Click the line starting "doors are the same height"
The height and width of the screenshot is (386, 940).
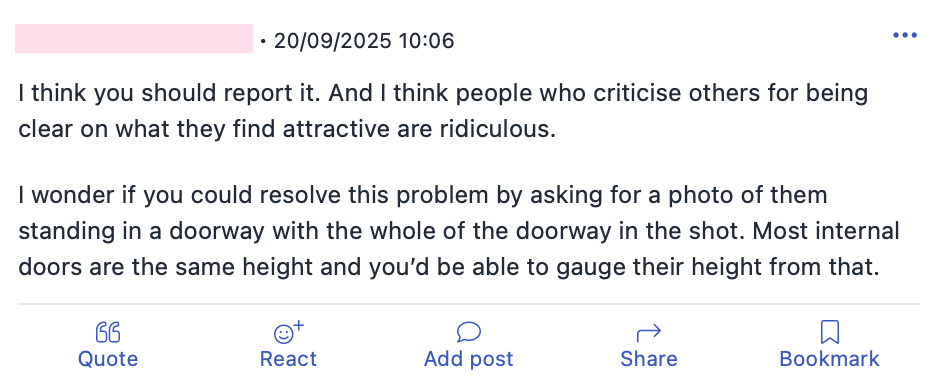(448, 267)
